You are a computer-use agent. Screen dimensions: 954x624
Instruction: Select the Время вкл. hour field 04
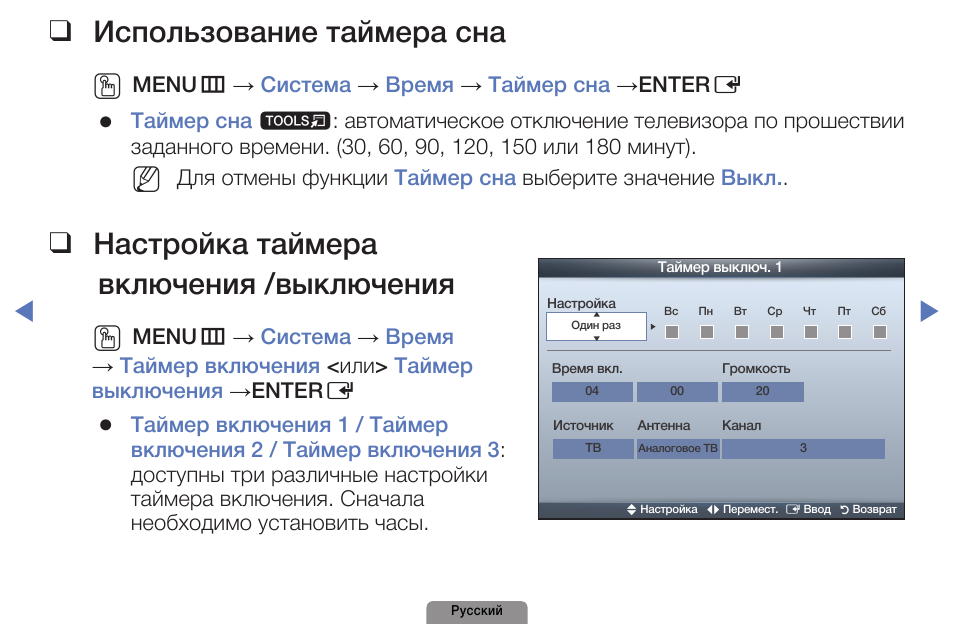(592, 392)
